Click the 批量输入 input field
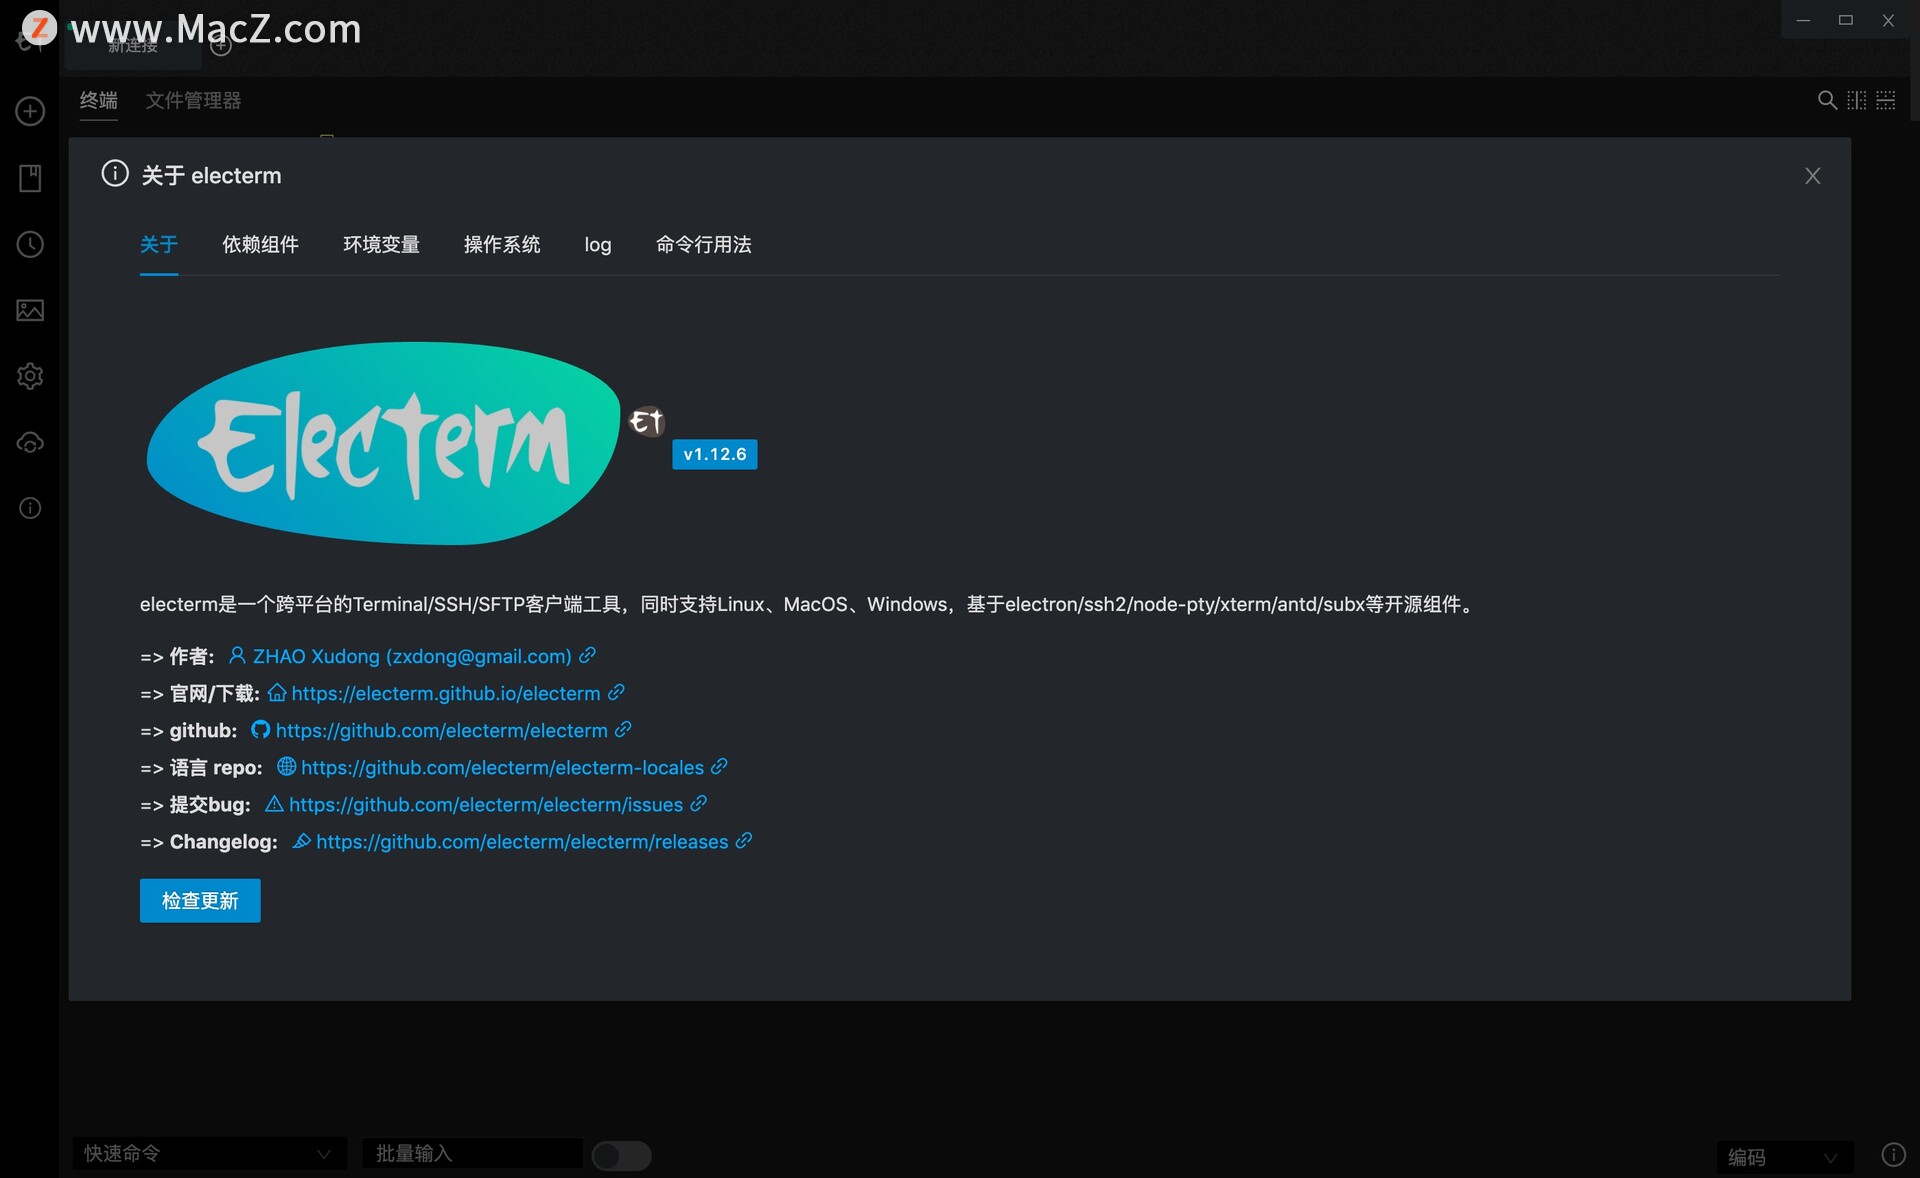The width and height of the screenshot is (1920, 1178). 472,1154
